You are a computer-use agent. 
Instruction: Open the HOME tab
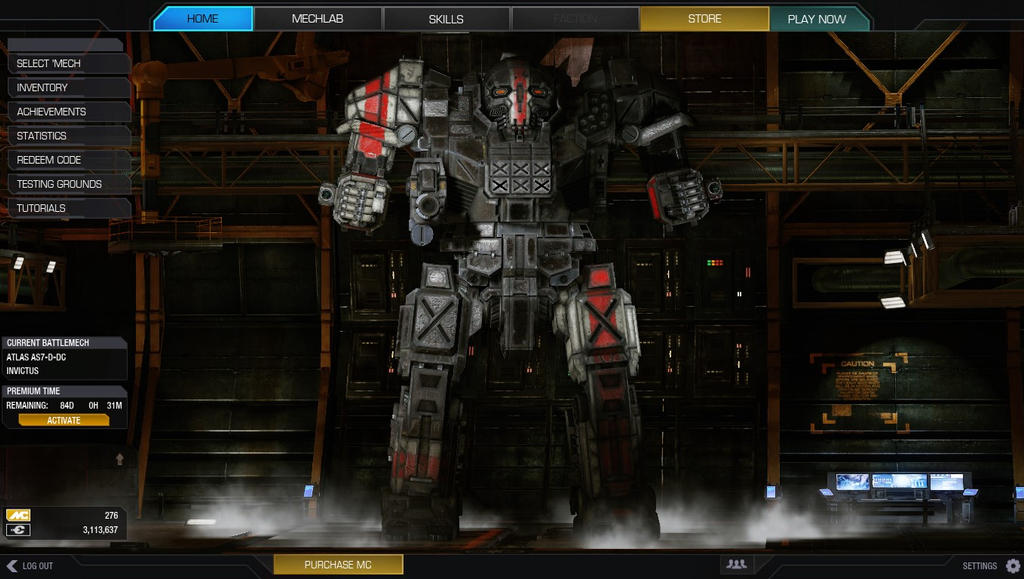coord(203,19)
